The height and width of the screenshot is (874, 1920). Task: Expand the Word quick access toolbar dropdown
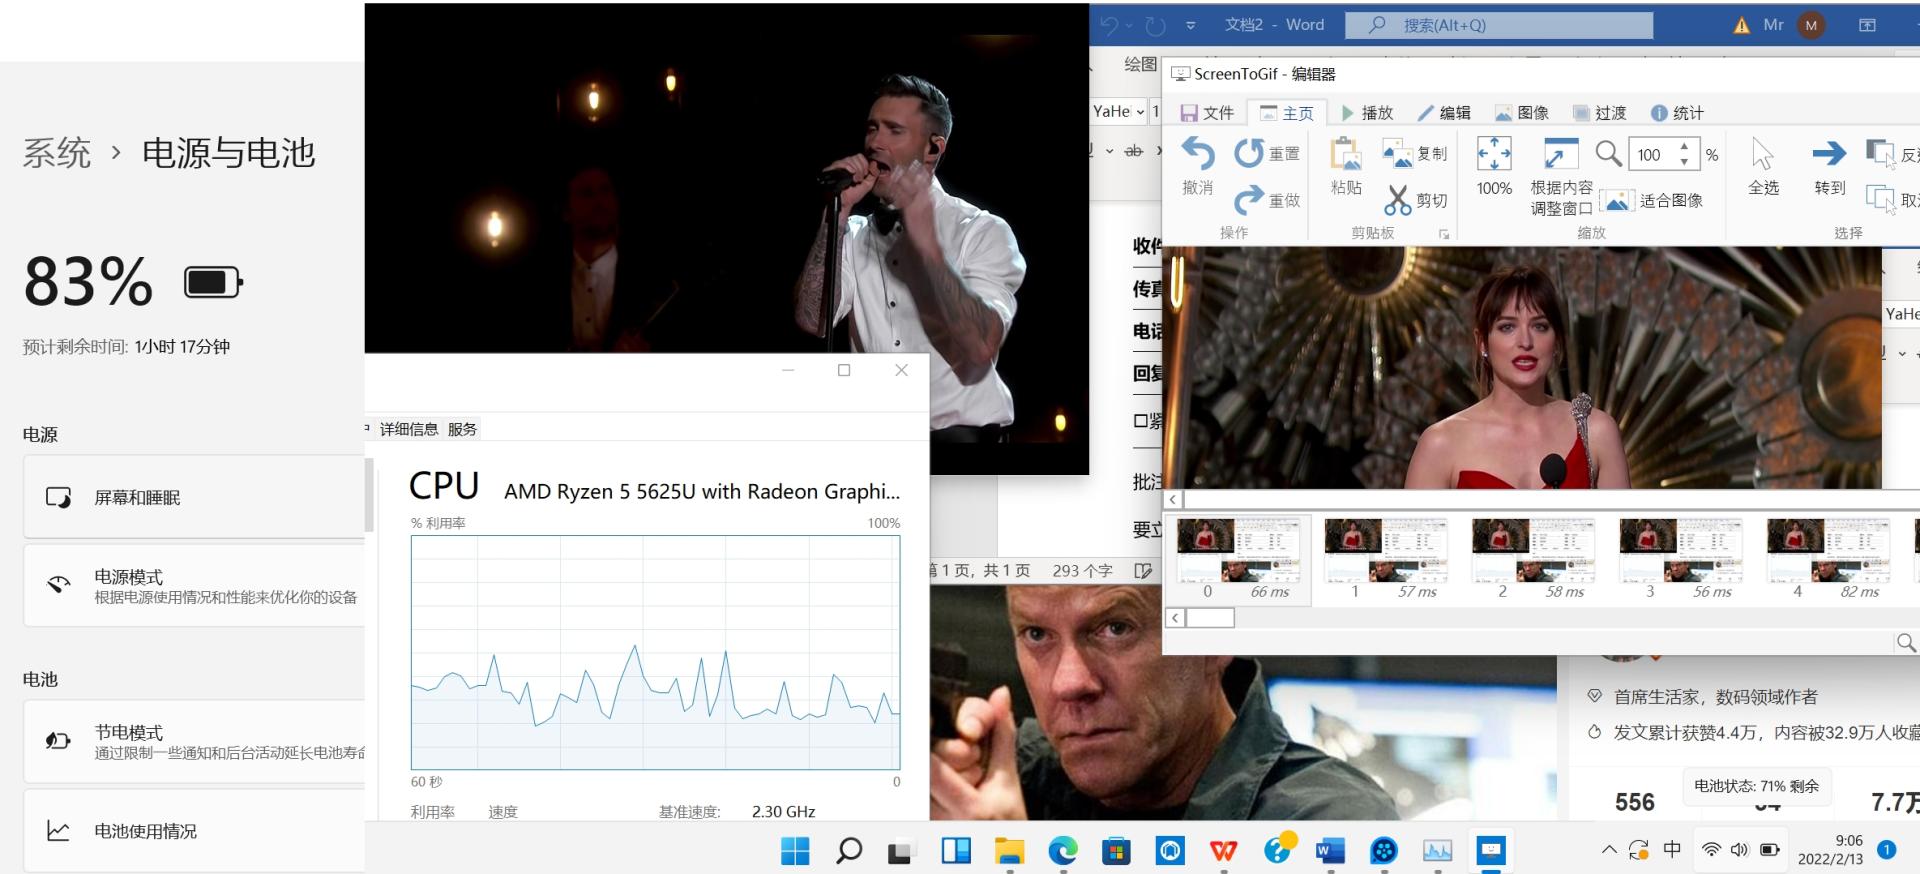[1190, 25]
